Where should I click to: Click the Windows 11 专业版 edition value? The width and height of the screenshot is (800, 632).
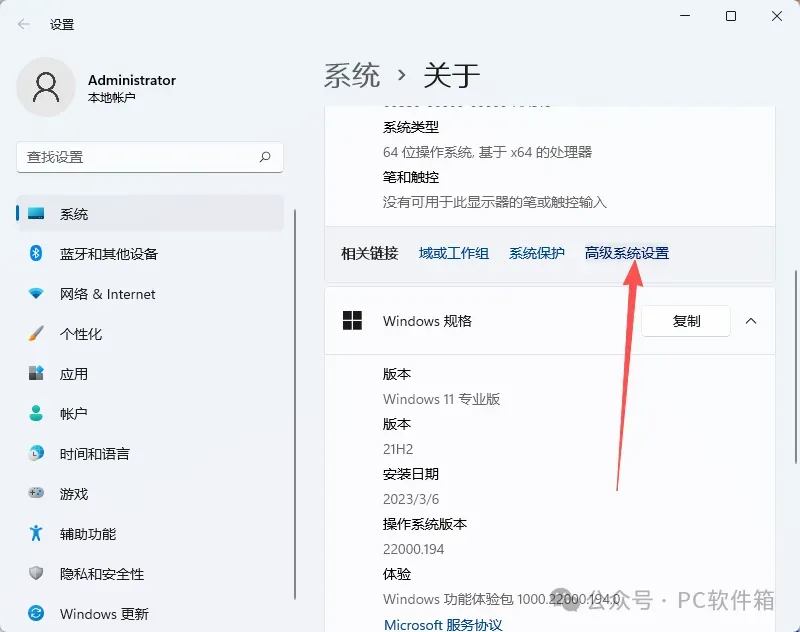(x=441, y=399)
